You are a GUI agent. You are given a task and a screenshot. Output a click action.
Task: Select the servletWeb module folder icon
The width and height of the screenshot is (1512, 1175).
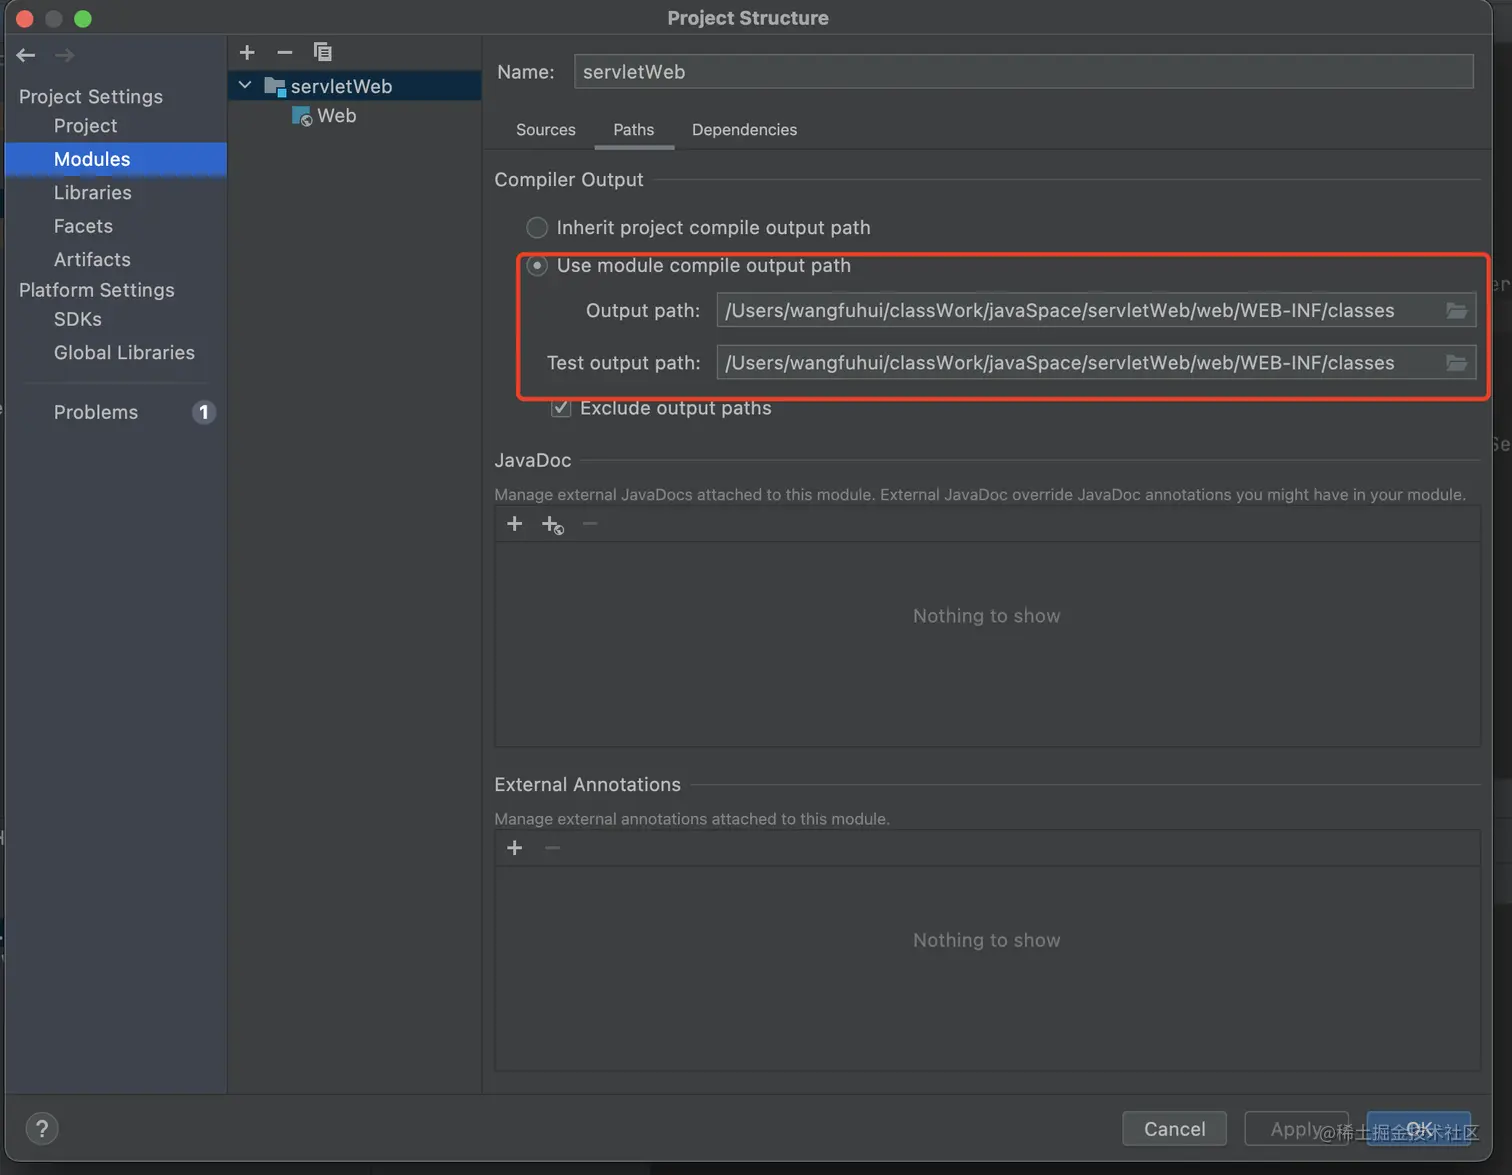click(275, 86)
